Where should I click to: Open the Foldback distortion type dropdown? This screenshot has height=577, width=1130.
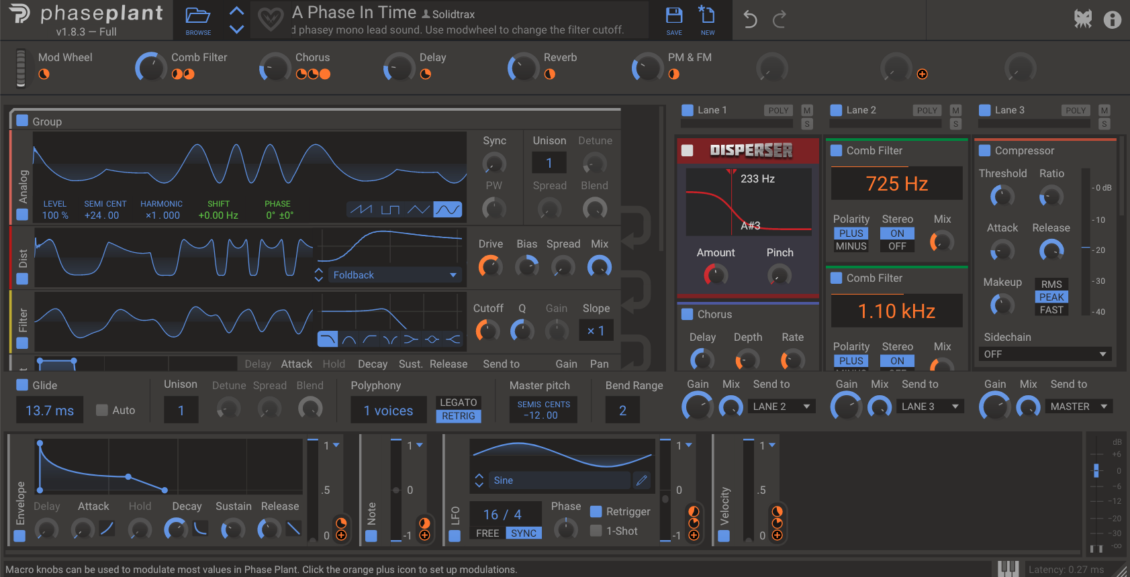(395, 274)
